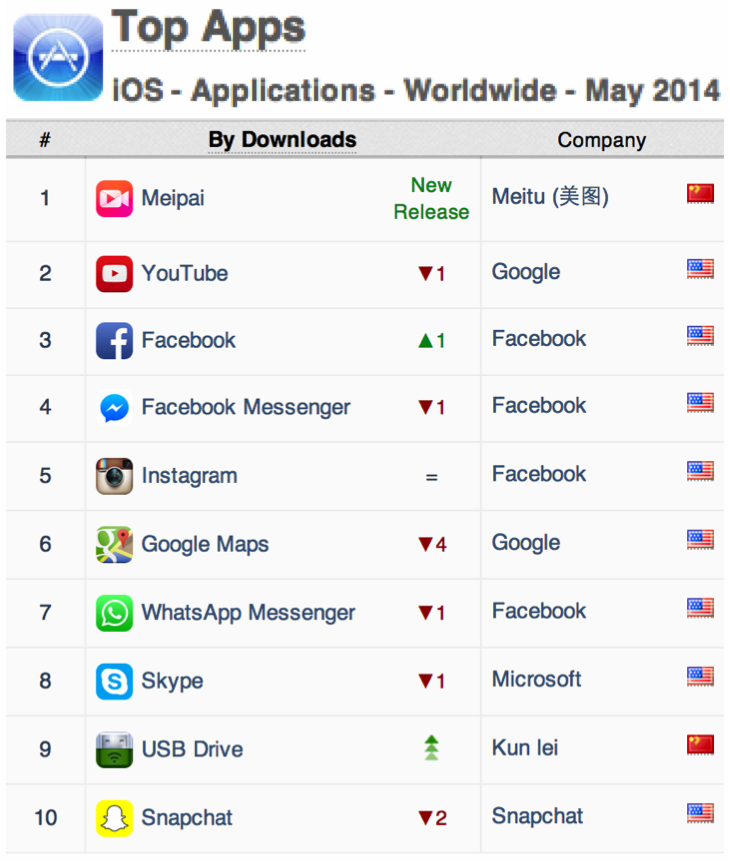730x861 pixels.
Task: Click the Company column header
Action: 601,140
